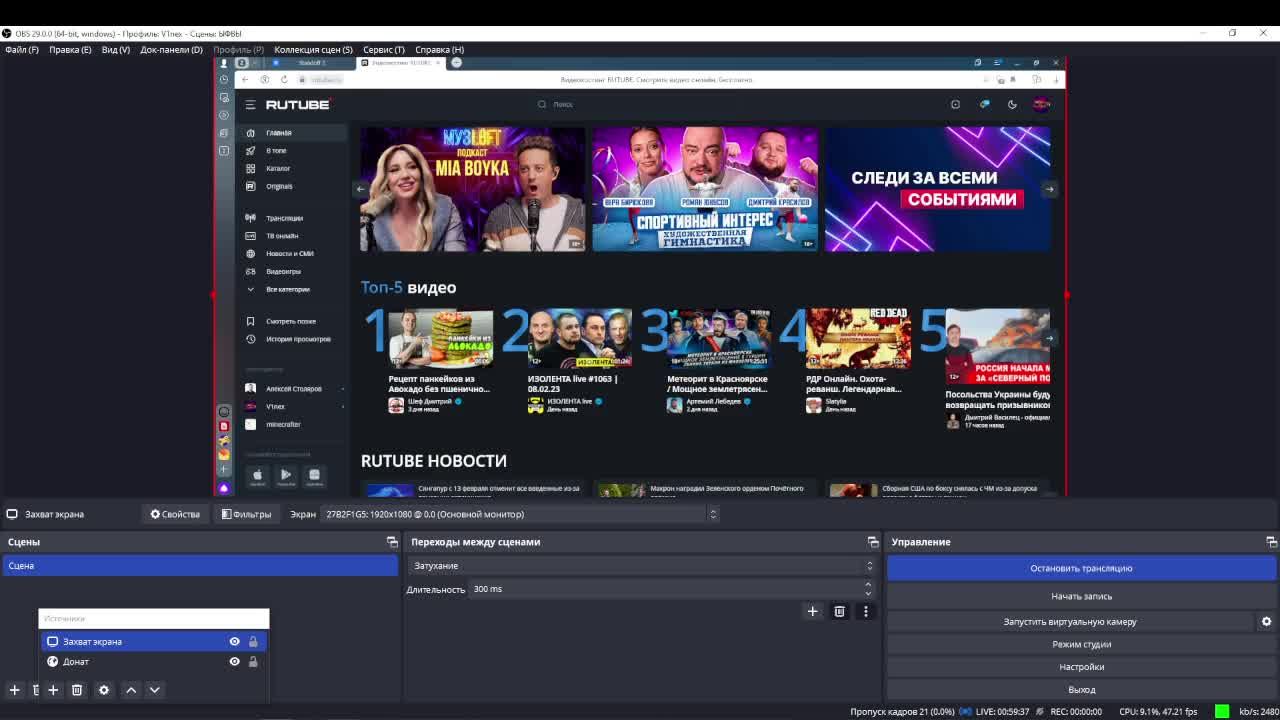Click the Выход button

coord(1081,690)
